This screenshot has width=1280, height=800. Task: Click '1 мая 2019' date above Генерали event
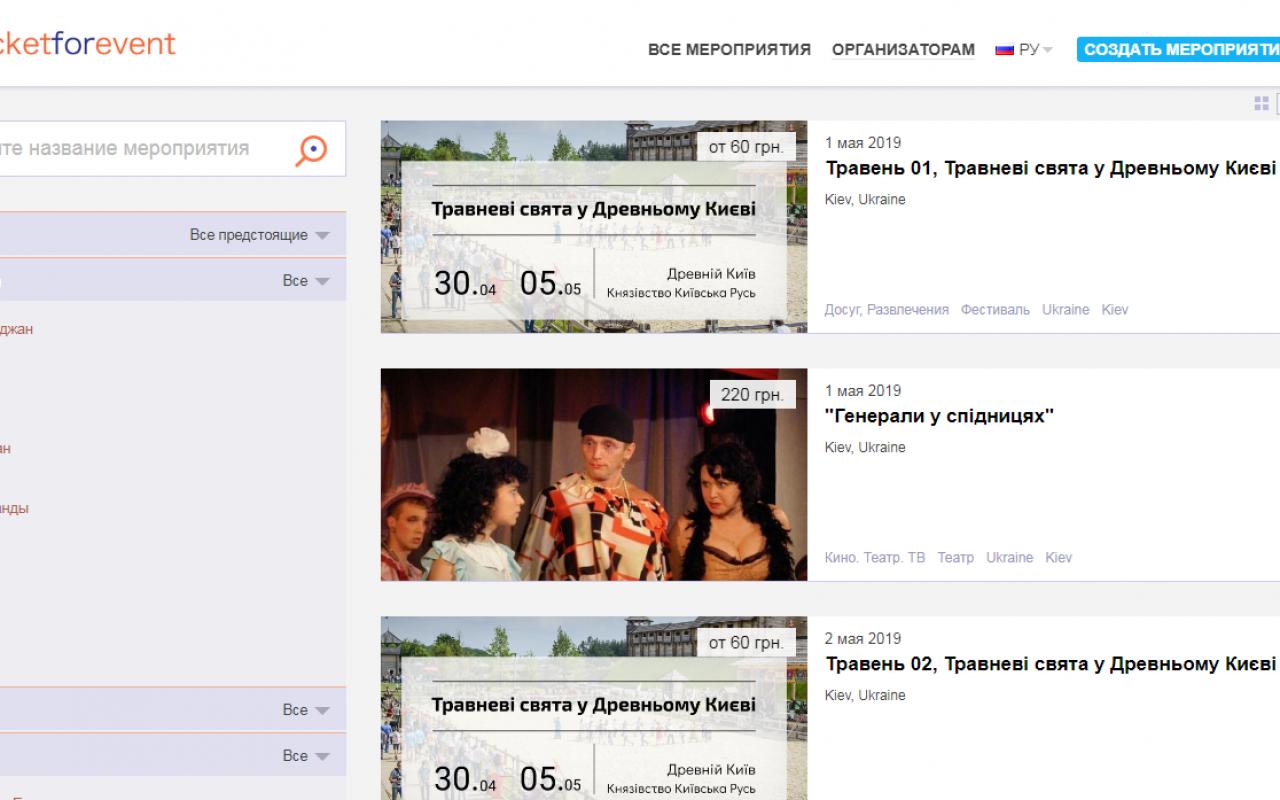coord(863,391)
